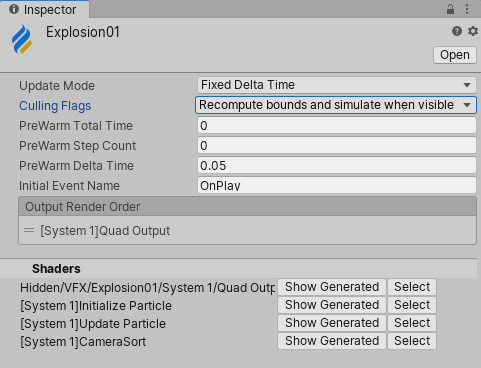Open the Explosion01 asset with Open button

tap(455, 55)
